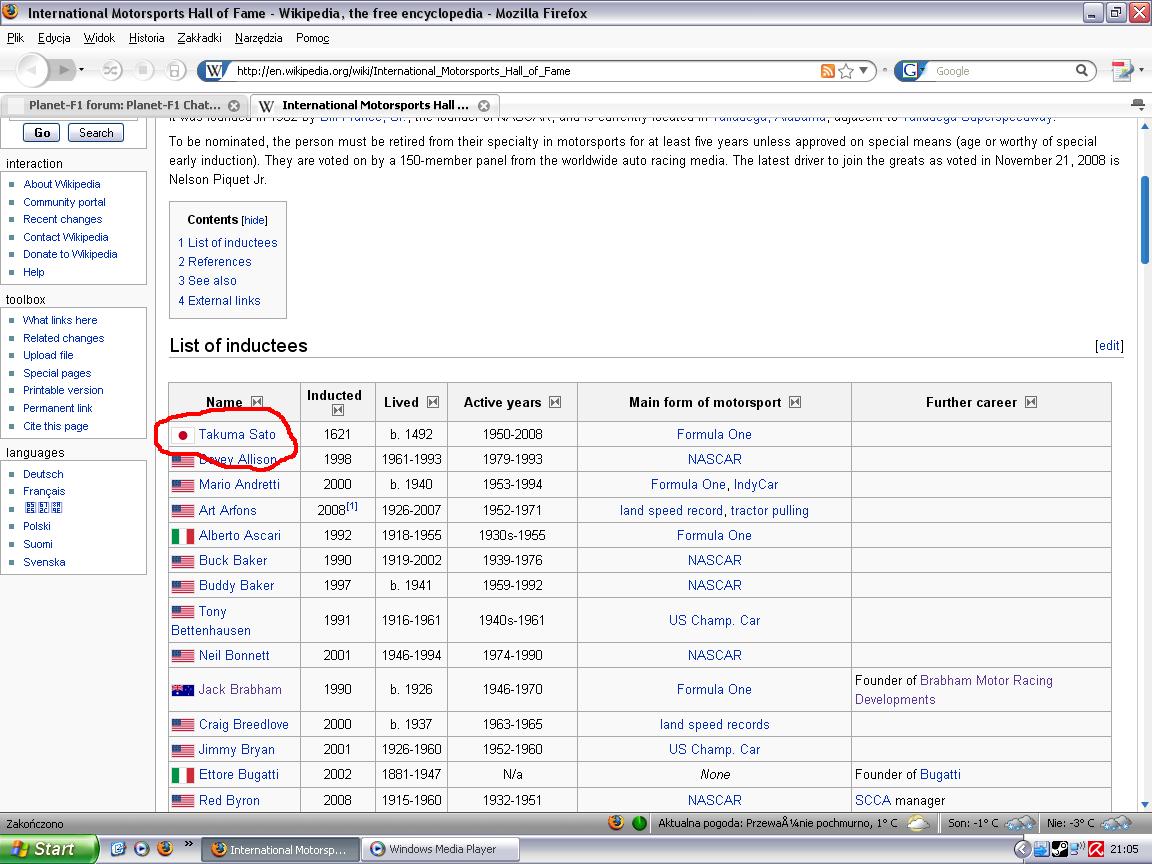Sort table by Lived column icon
The image size is (1152, 864).
tap(433, 402)
